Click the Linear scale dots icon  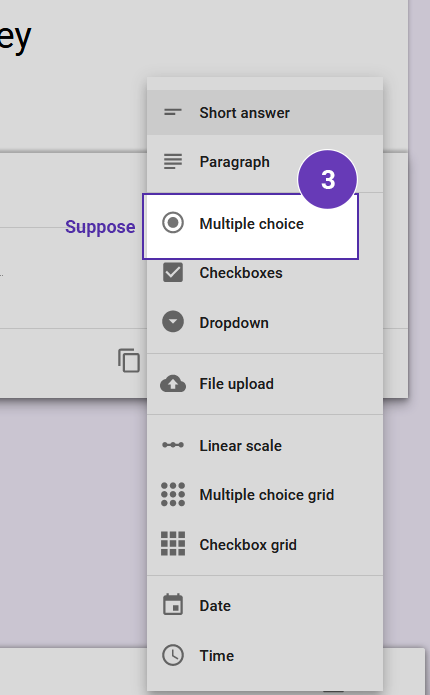(x=173, y=445)
